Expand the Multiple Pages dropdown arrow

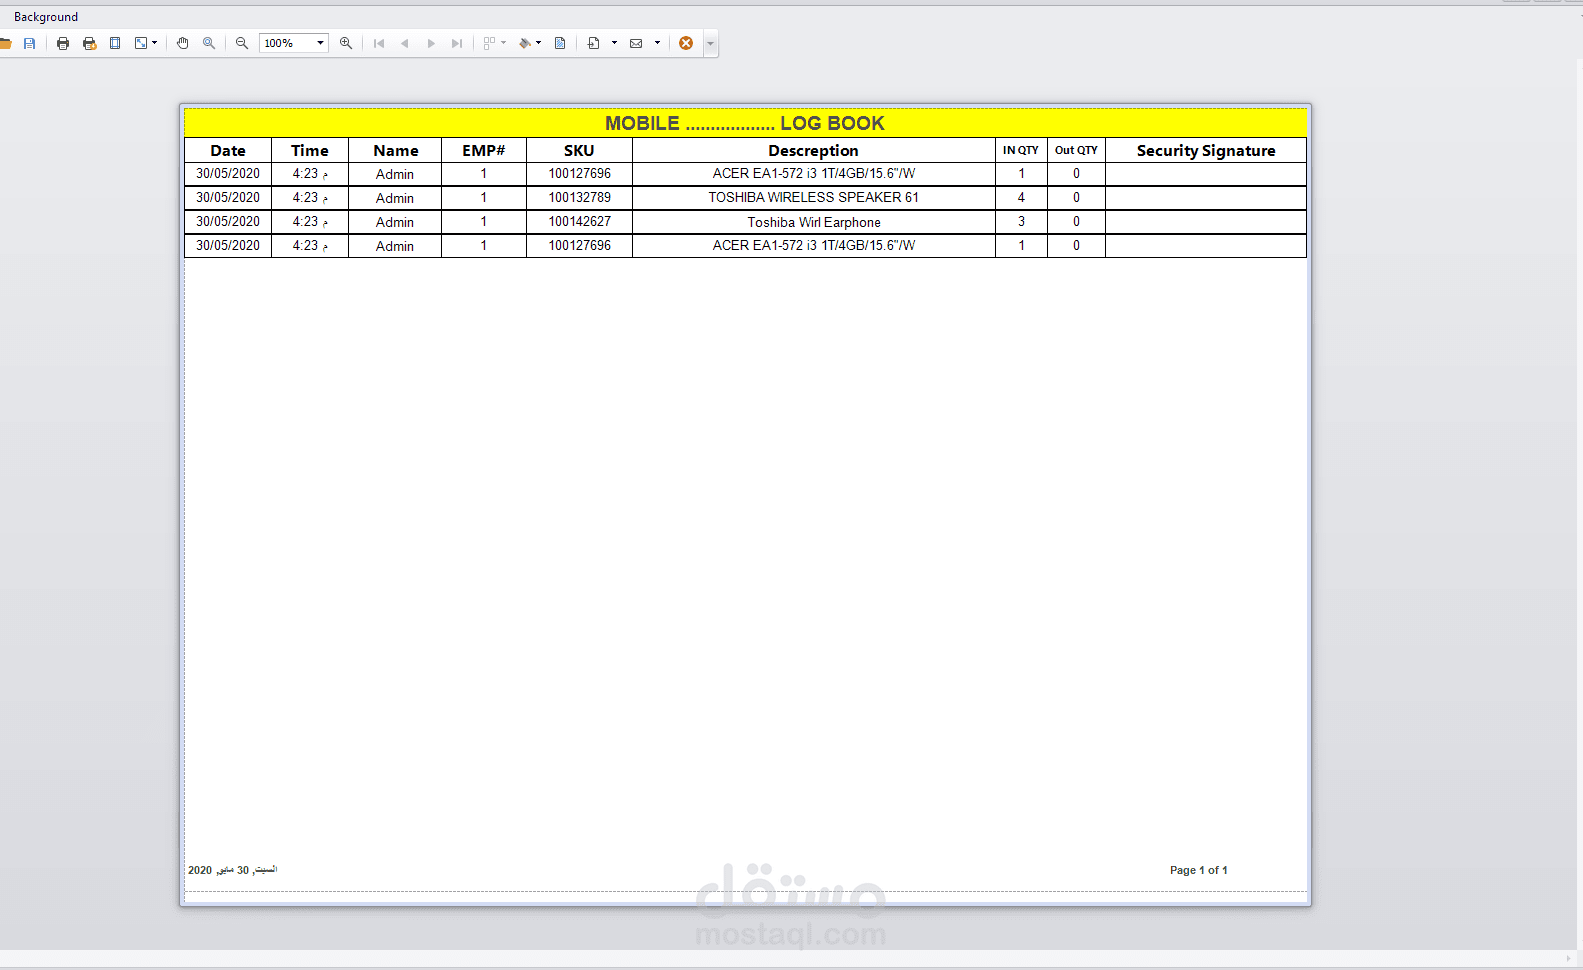[x=503, y=43]
